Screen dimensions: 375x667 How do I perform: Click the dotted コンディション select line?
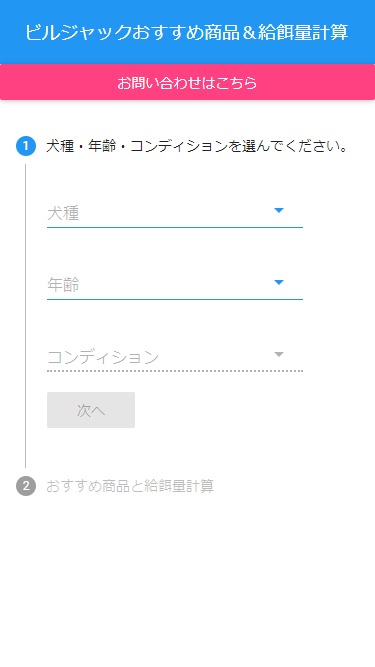(x=175, y=371)
